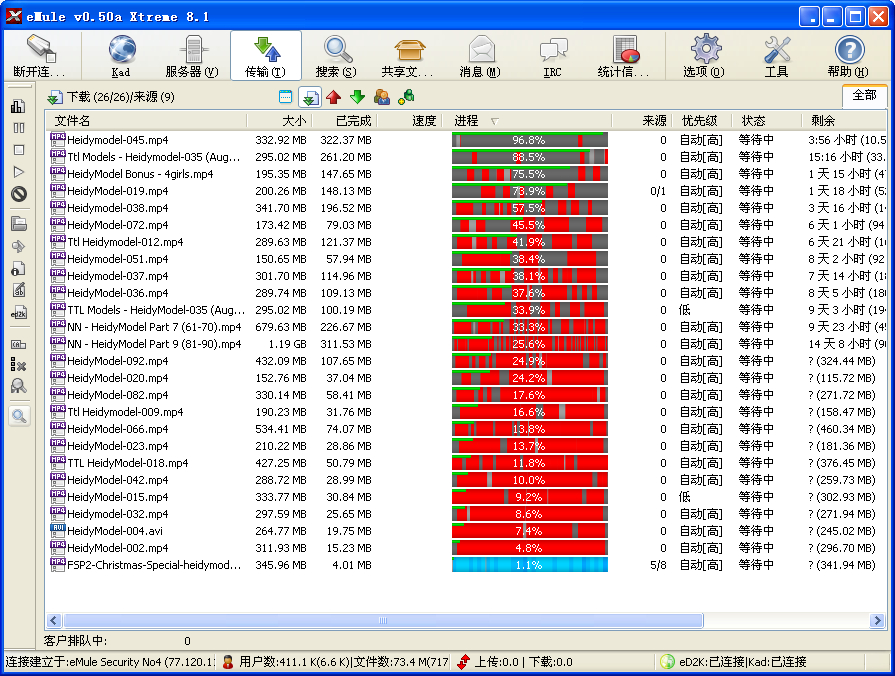
Task: Open the Shared Files (共享文) page
Action: [x=408, y=56]
